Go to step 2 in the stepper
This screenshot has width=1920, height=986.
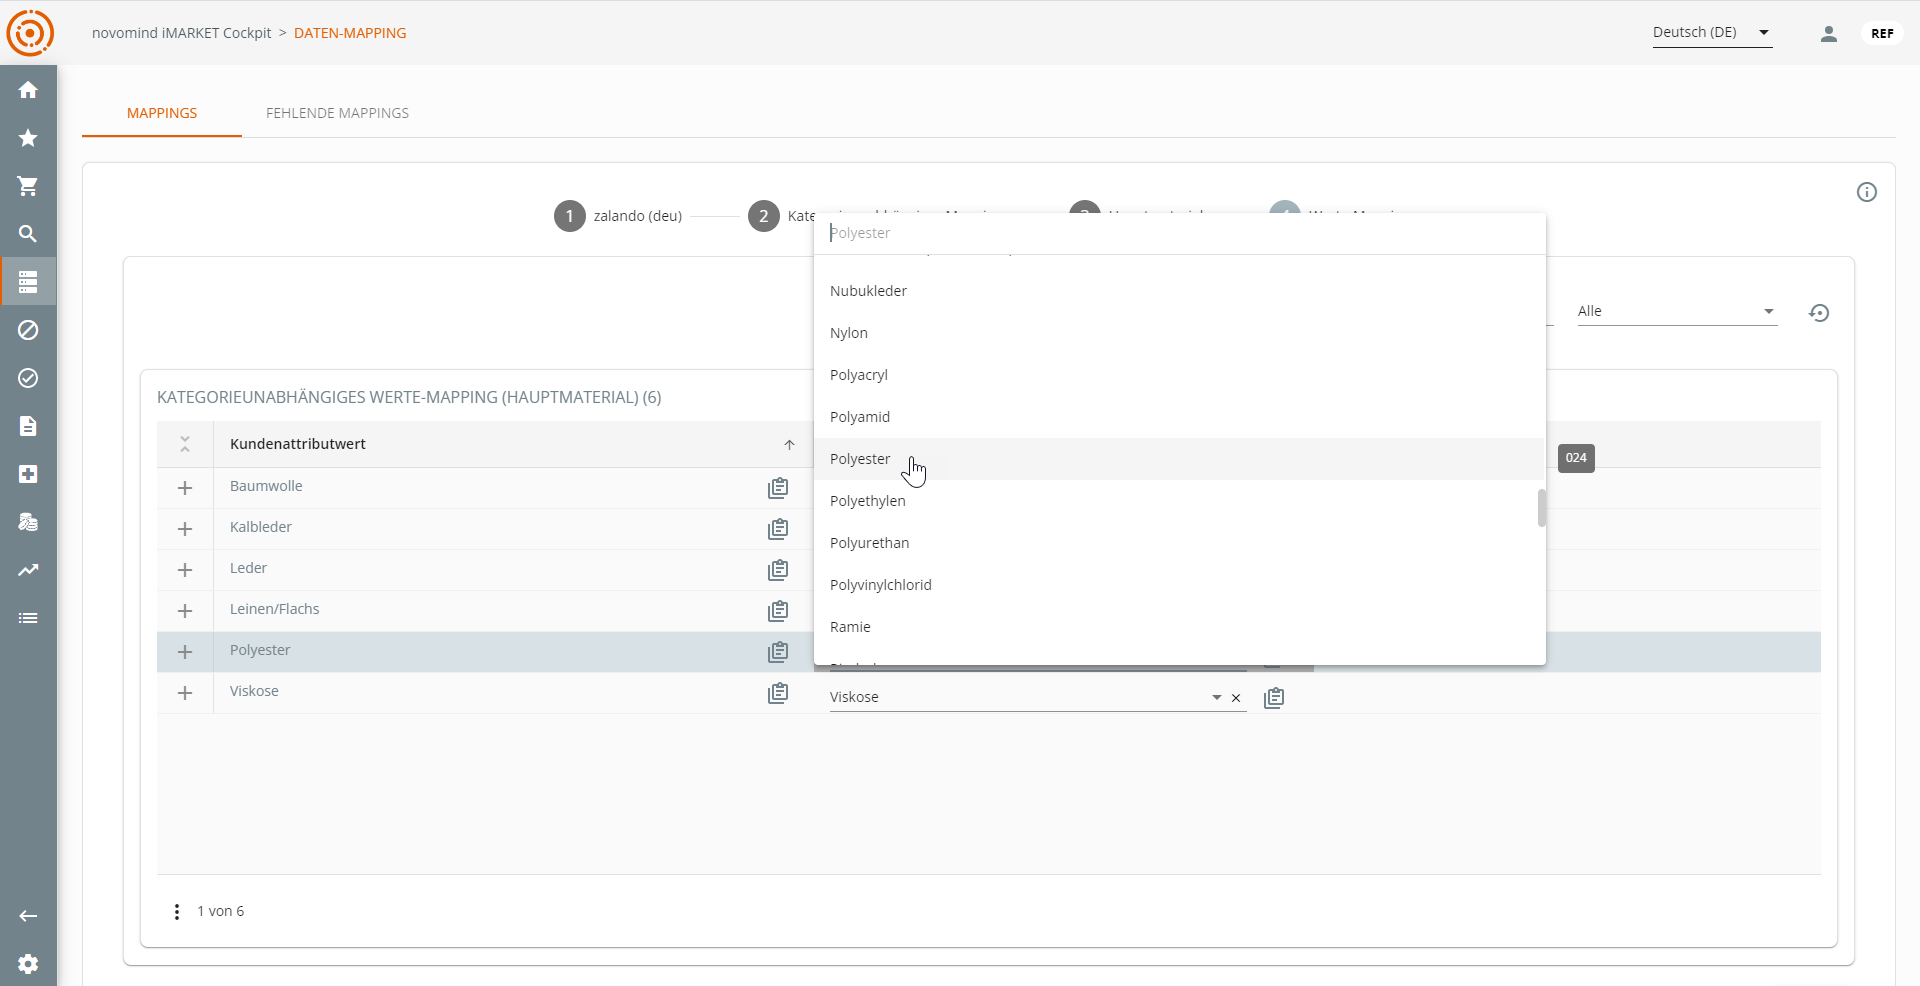(x=764, y=216)
